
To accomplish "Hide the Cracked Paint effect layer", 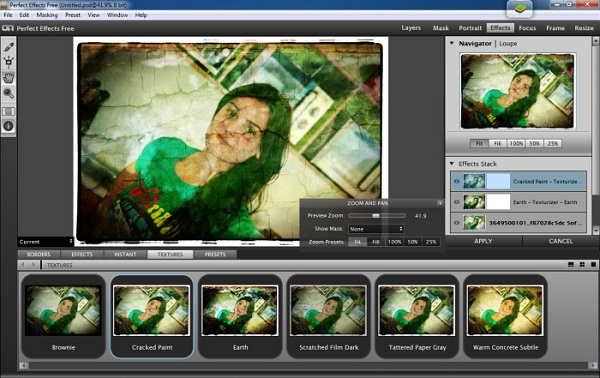I will (x=457, y=181).
